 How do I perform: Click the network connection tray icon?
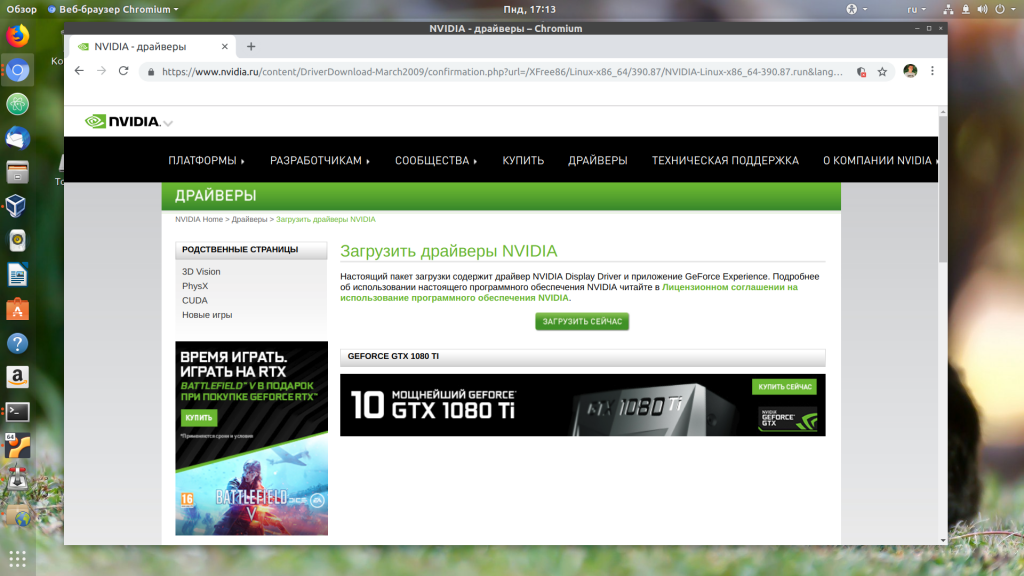(948, 9)
